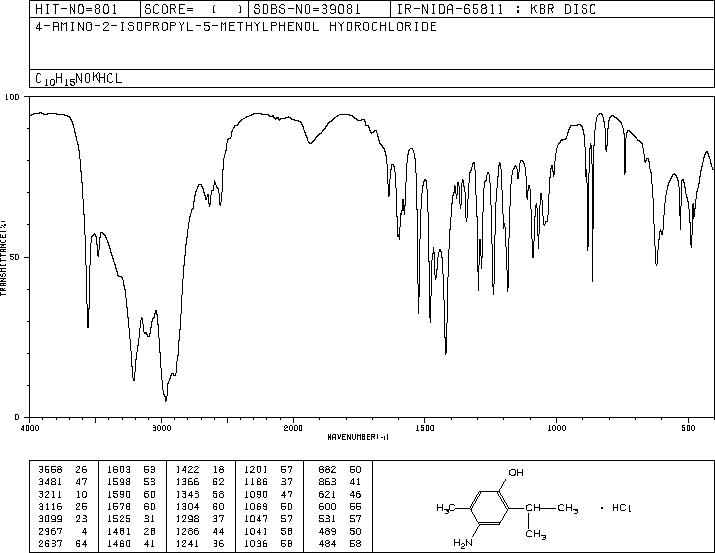Viewport: 715px width, 553px height.
Task: Click the IR-NIDA-65811 : KBR DISC label
Action: [x=496, y=9]
